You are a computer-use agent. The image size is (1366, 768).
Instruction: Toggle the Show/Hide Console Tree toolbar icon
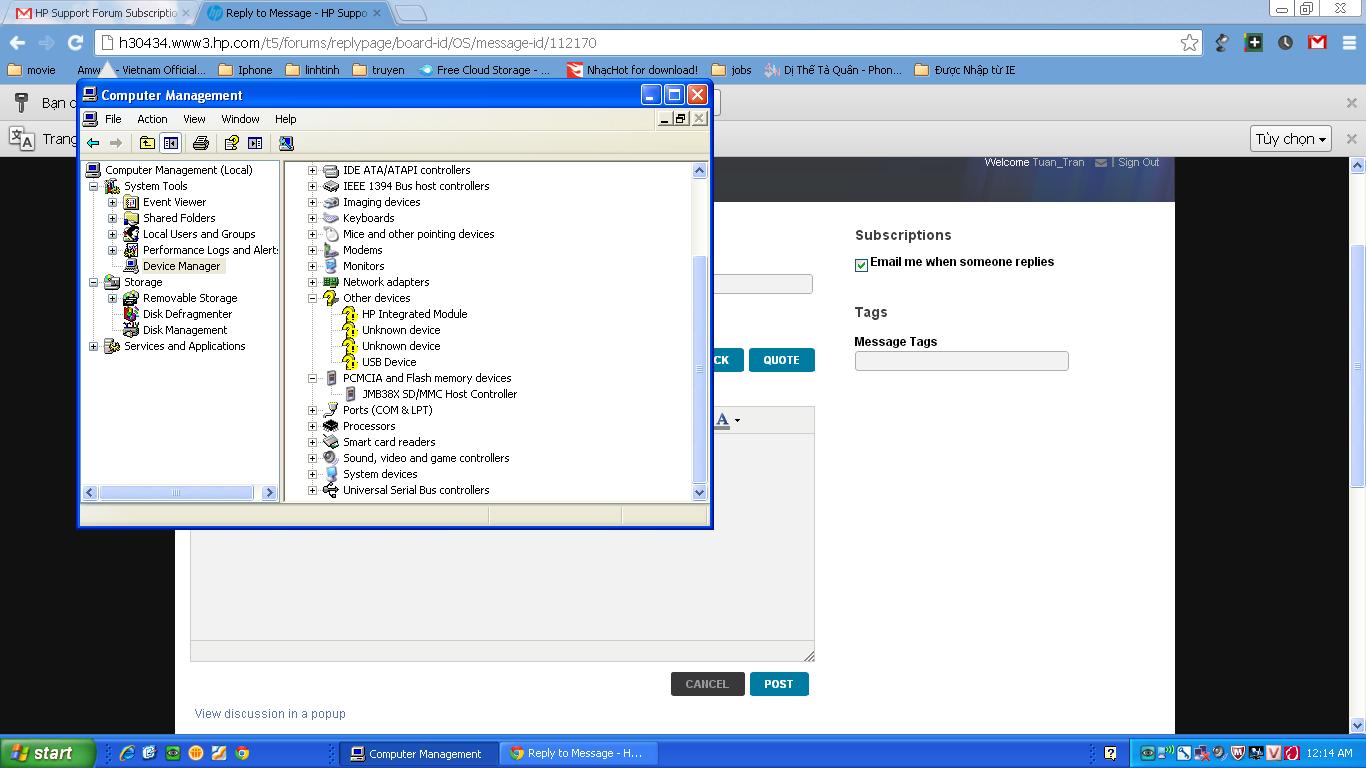pos(171,143)
